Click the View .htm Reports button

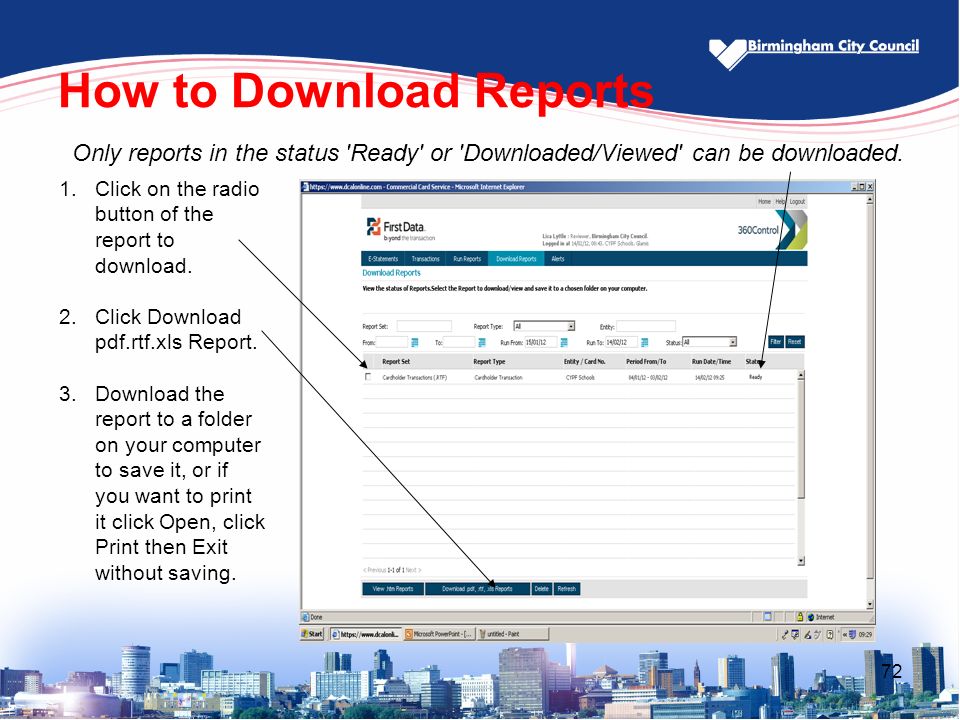click(x=393, y=589)
